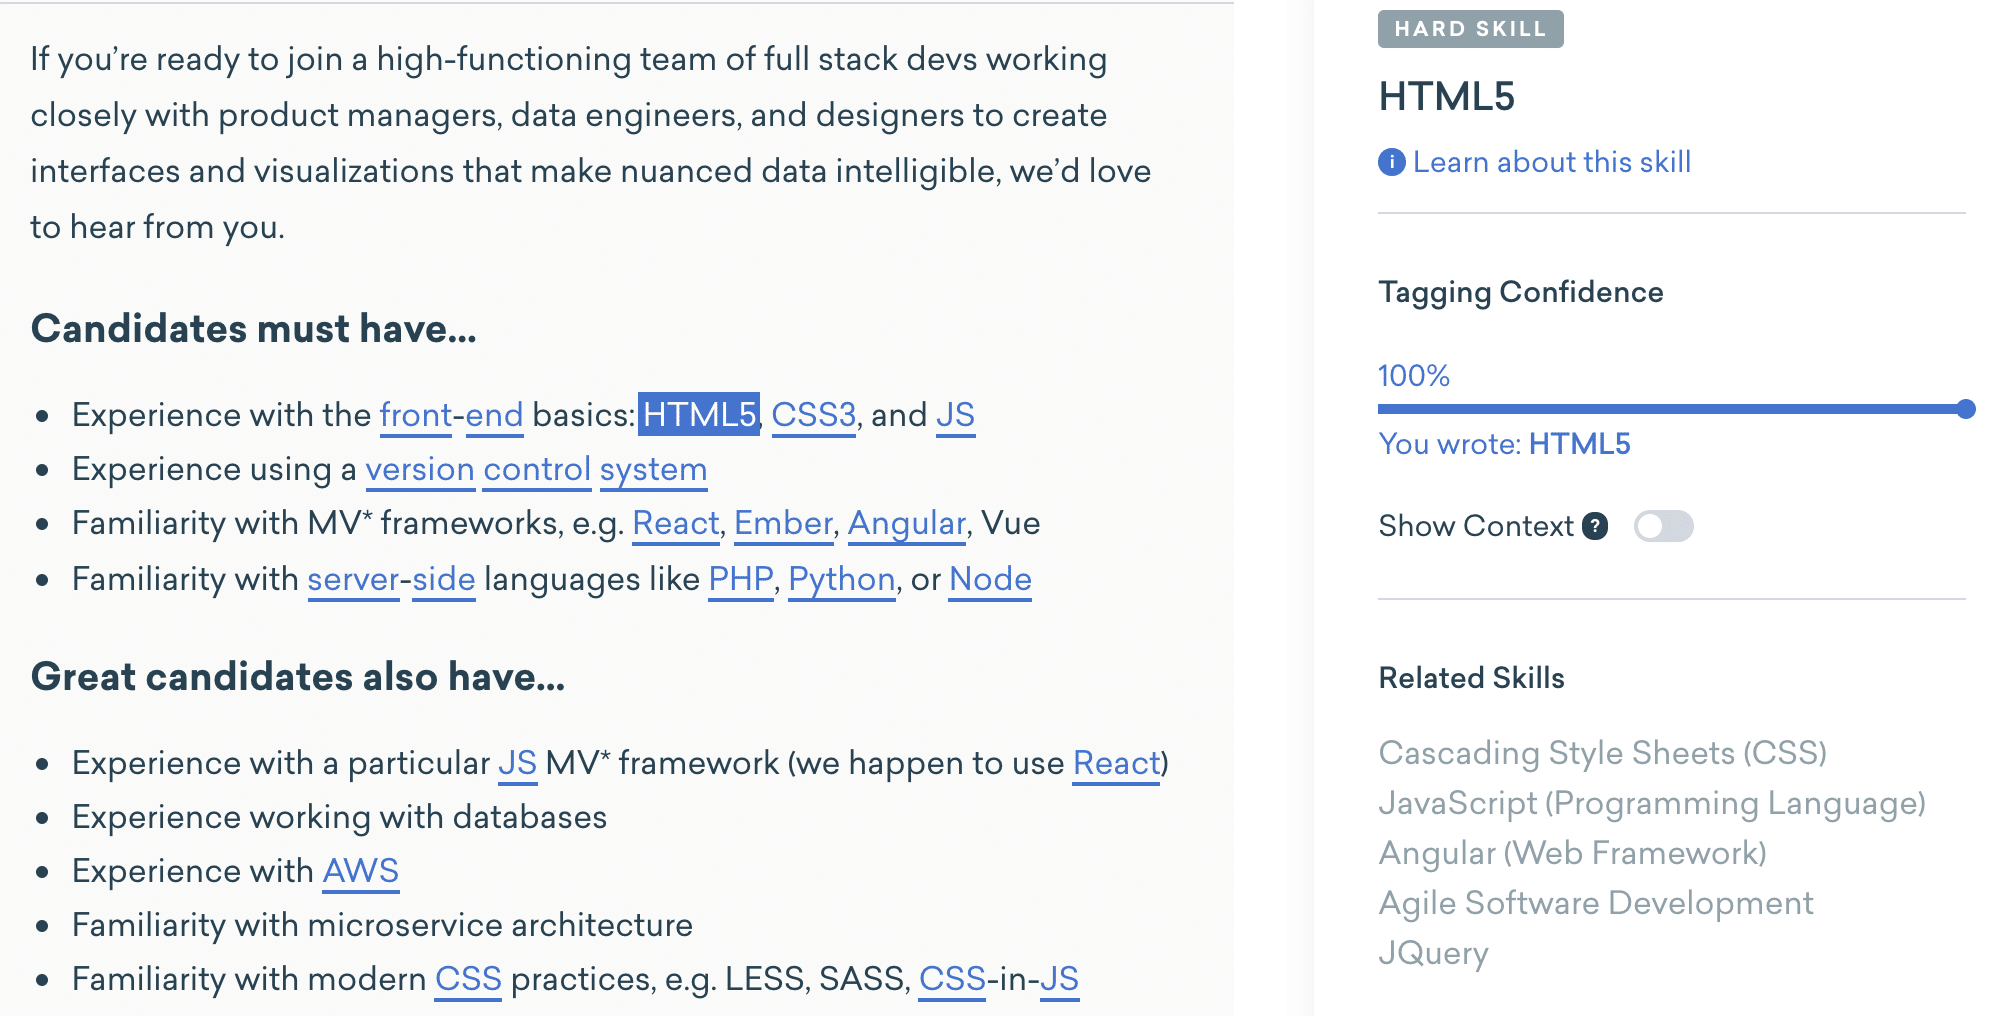The image size is (1998, 1016).
Task: Choose JavaScript (Programming Language) related skill
Action: point(1651,803)
